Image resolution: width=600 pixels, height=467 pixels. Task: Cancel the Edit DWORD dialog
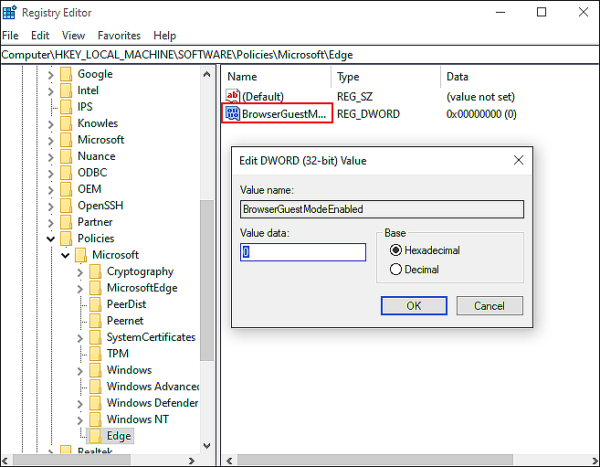[489, 305]
